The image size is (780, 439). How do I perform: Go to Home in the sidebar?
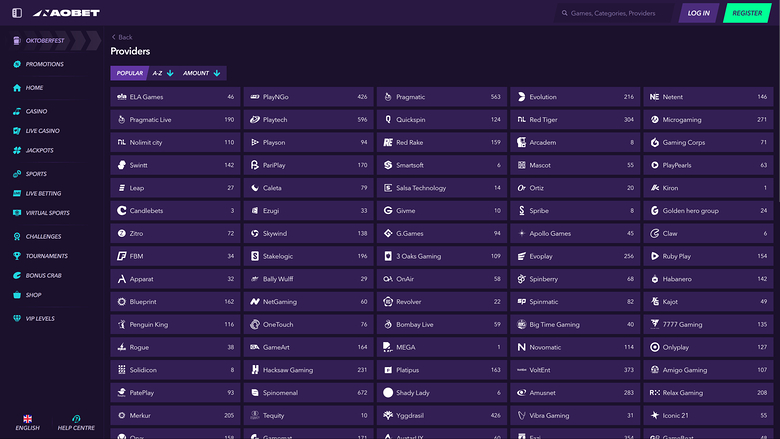point(28,88)
